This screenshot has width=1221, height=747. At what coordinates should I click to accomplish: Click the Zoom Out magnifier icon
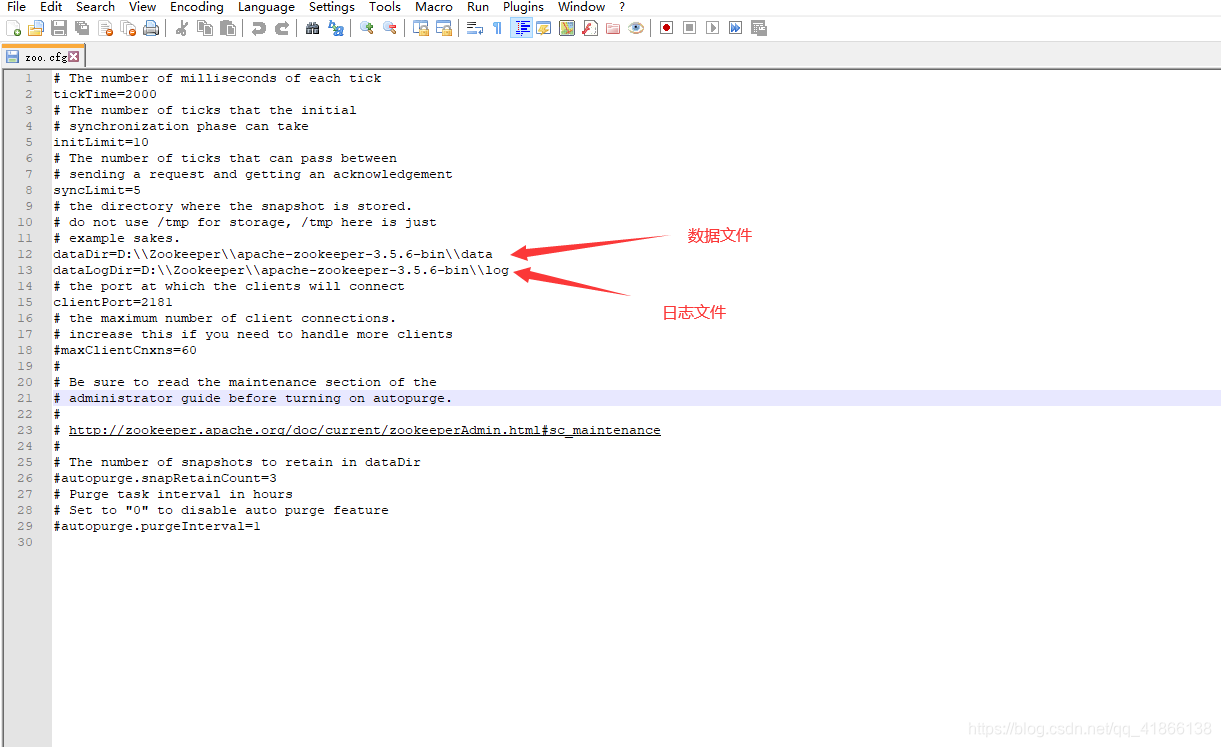pyautogui.click(x=389, y=28)
